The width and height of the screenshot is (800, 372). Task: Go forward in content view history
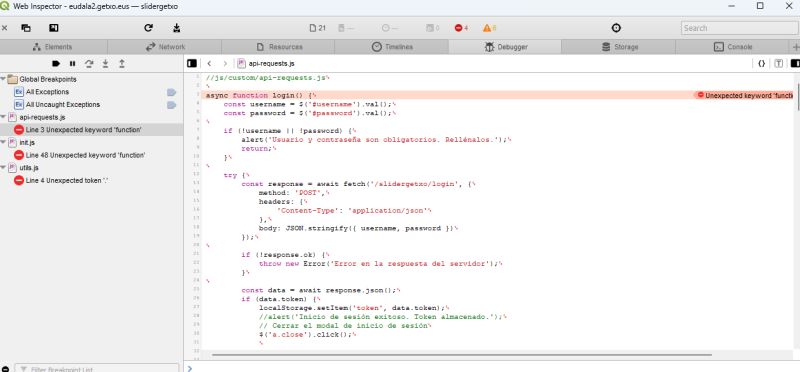click(225, 64)
